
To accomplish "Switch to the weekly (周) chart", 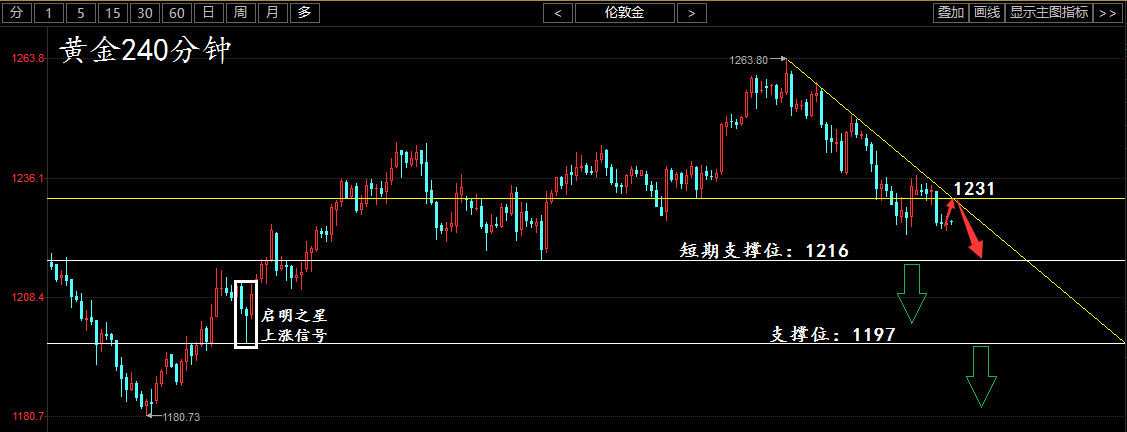I will [x=240, y=13].
